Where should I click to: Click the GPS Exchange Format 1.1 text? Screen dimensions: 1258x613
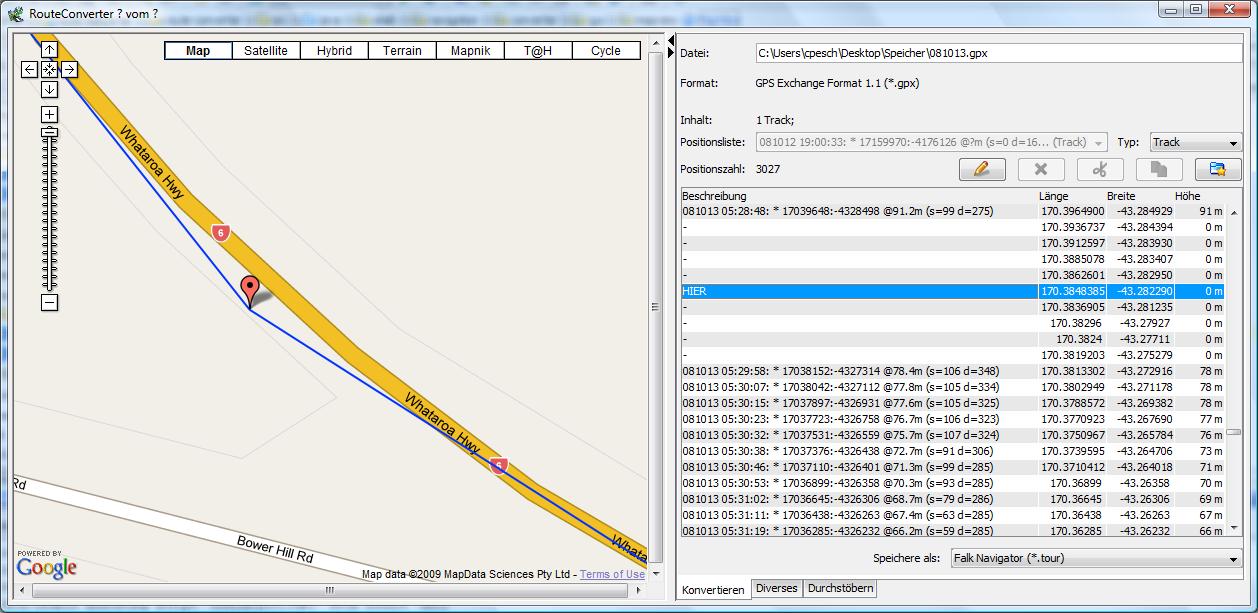click(x=837, y=84)
